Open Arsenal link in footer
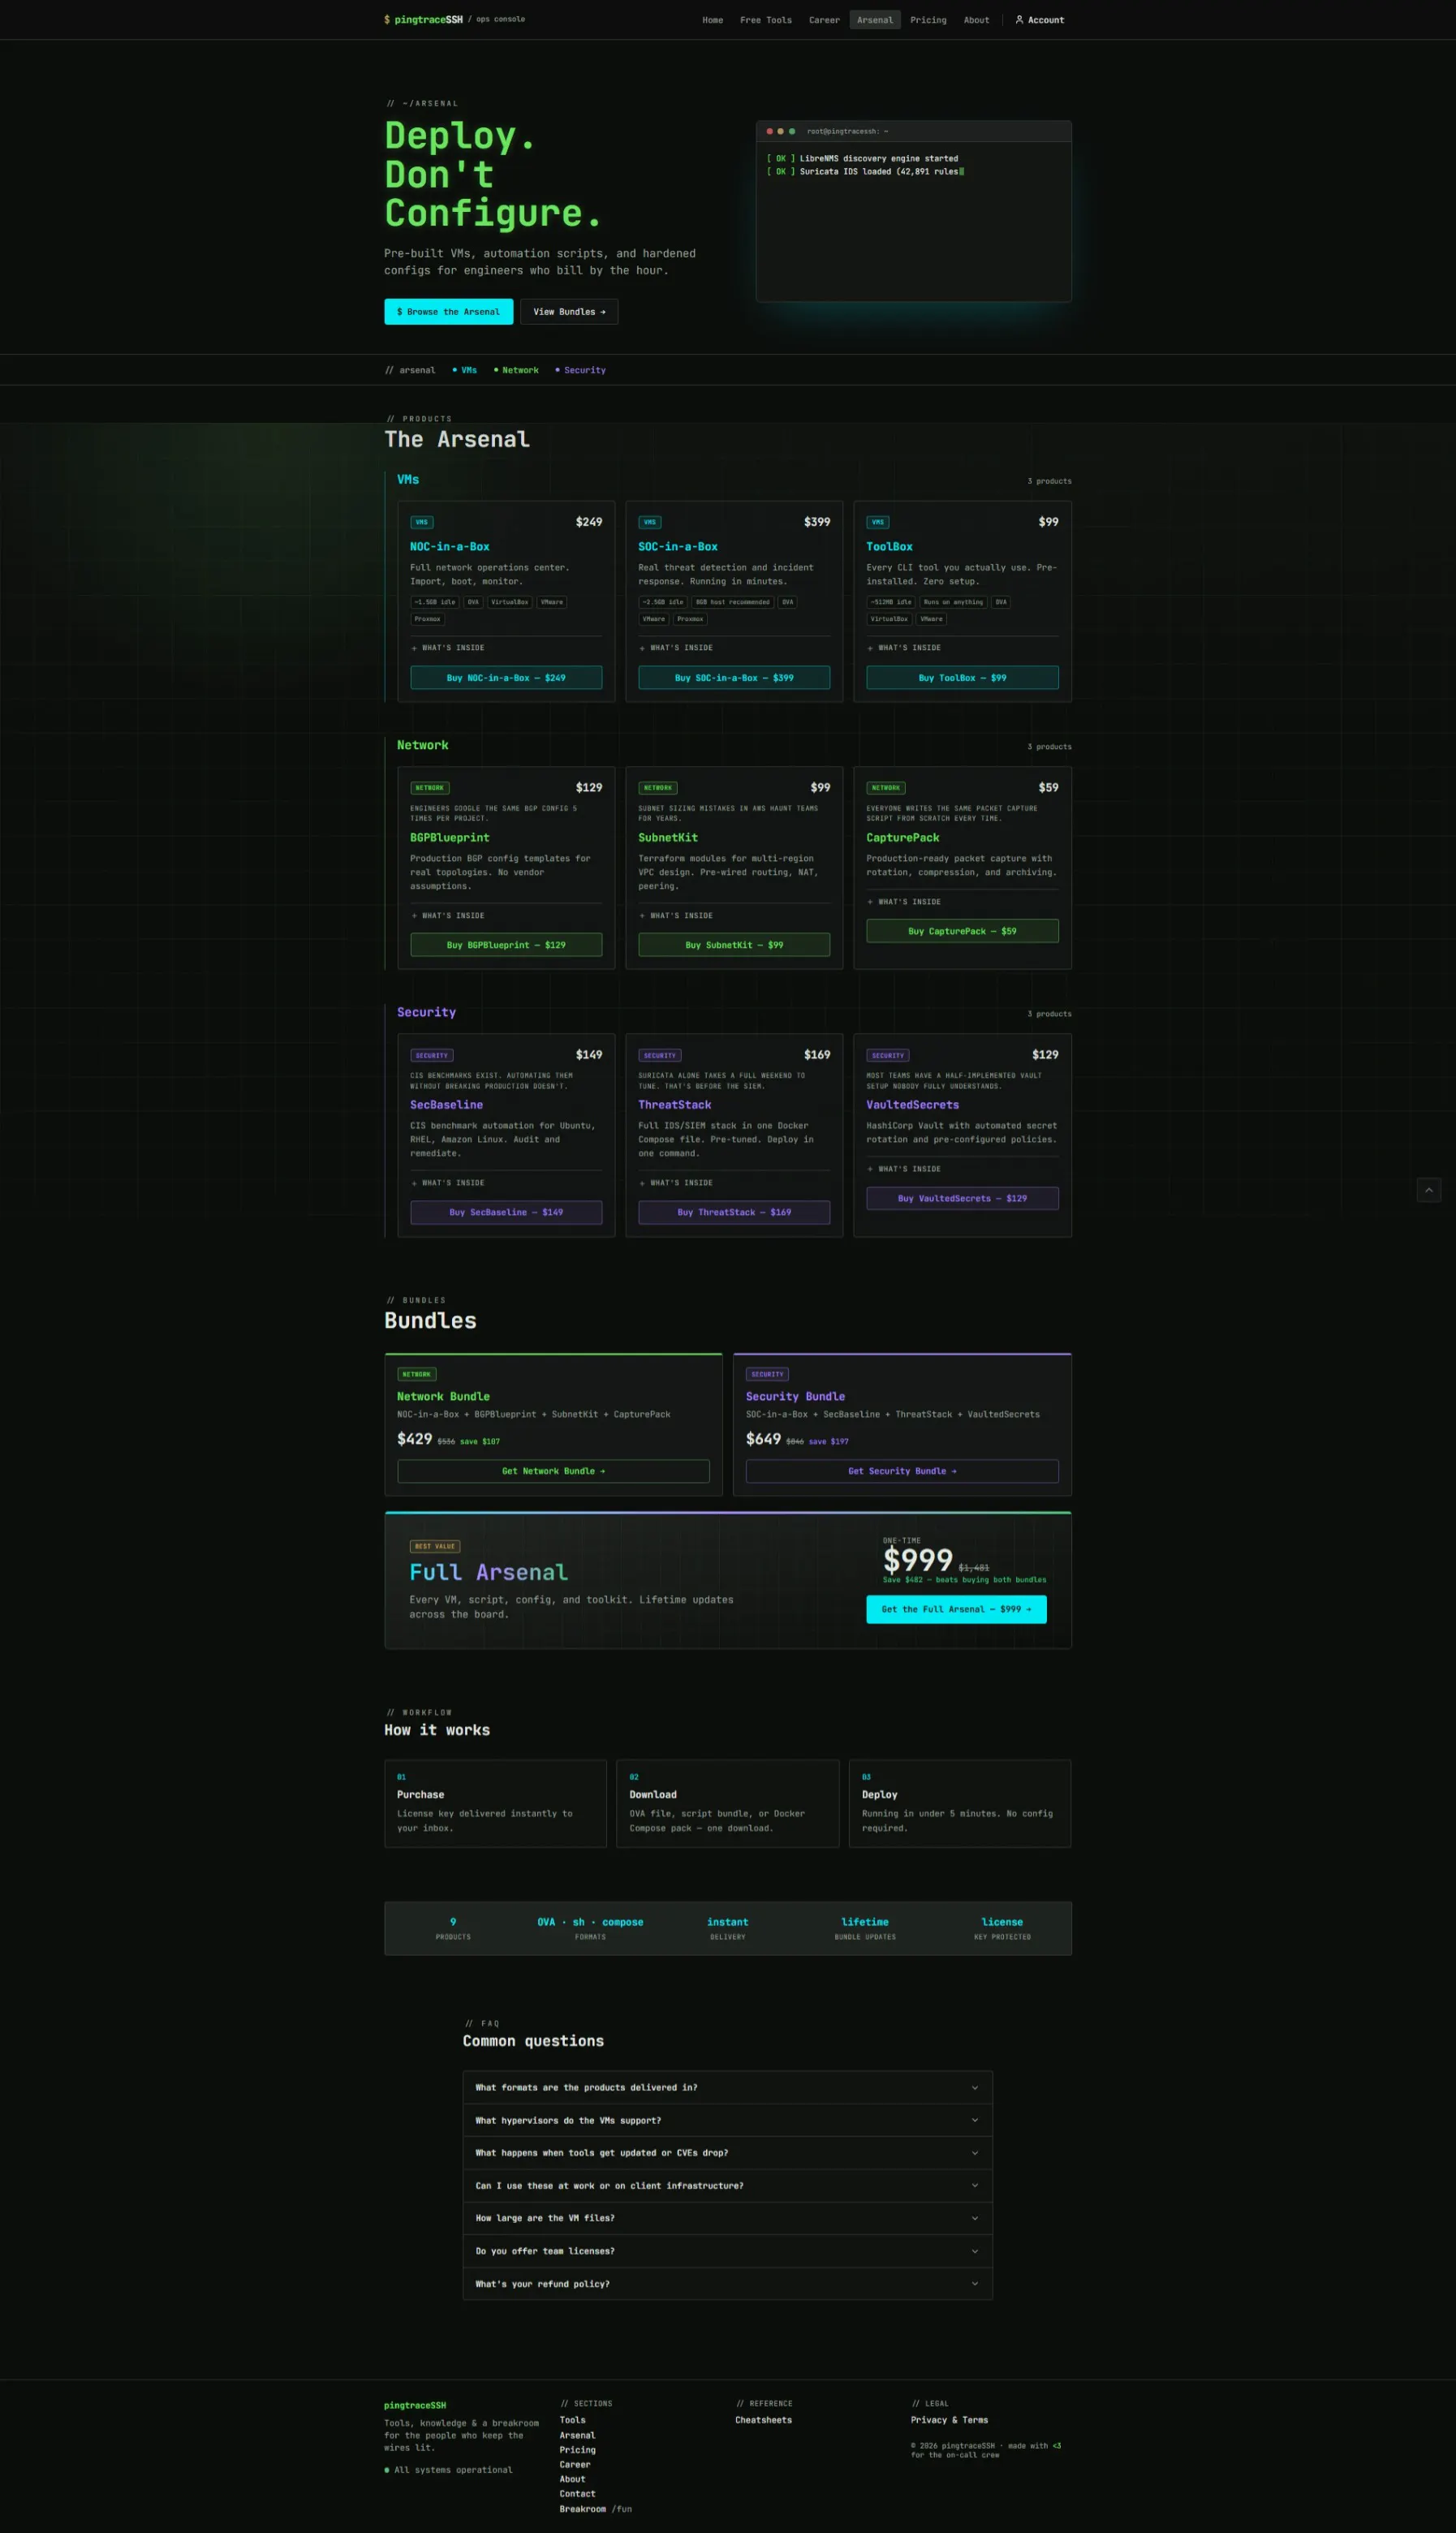 pyautogui.click(x=577, y=2436)
